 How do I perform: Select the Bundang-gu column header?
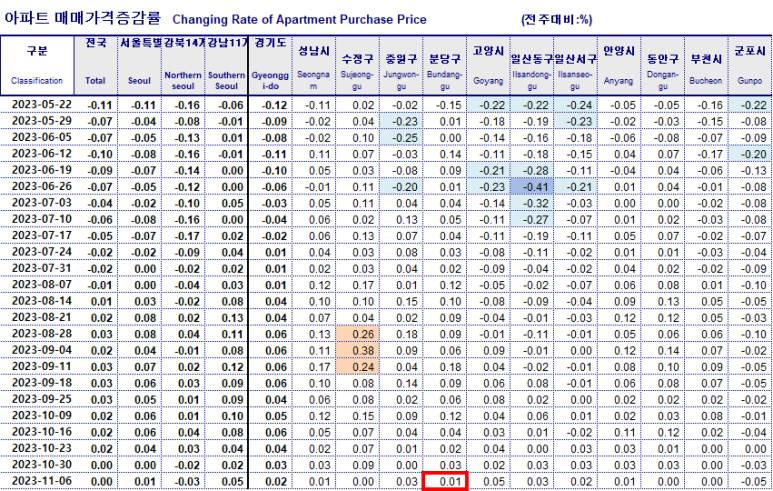click(445, 66)
